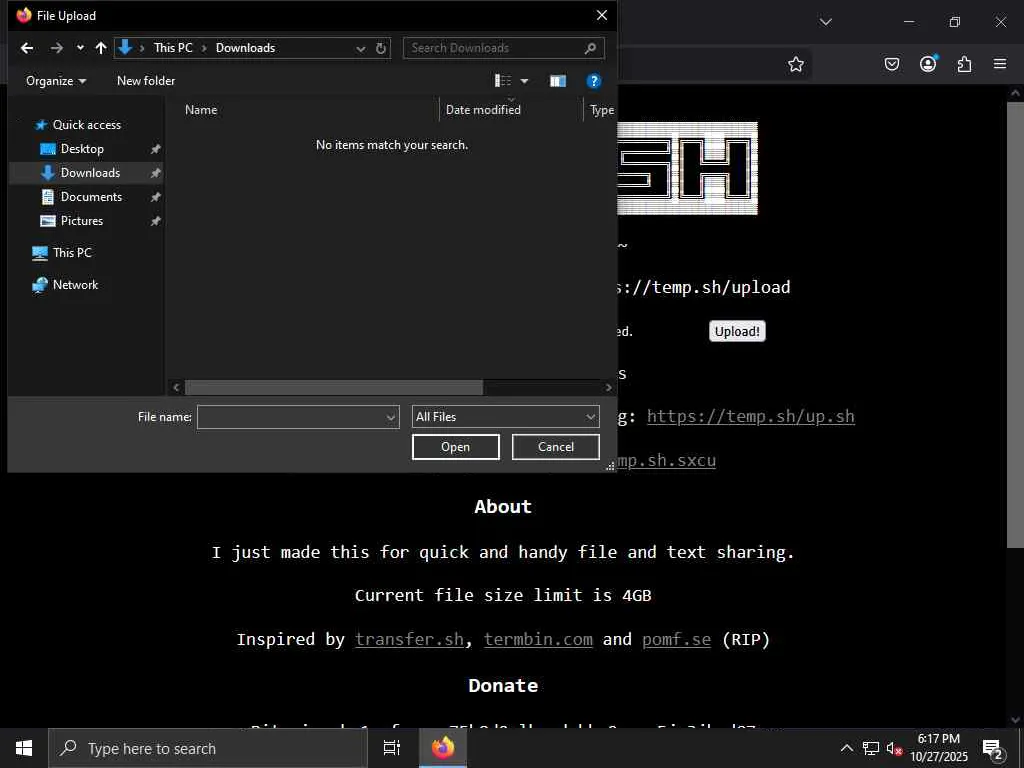1024x768 pixels.
Task: Click the Upload! button on the web page
Action: point(737,331)
